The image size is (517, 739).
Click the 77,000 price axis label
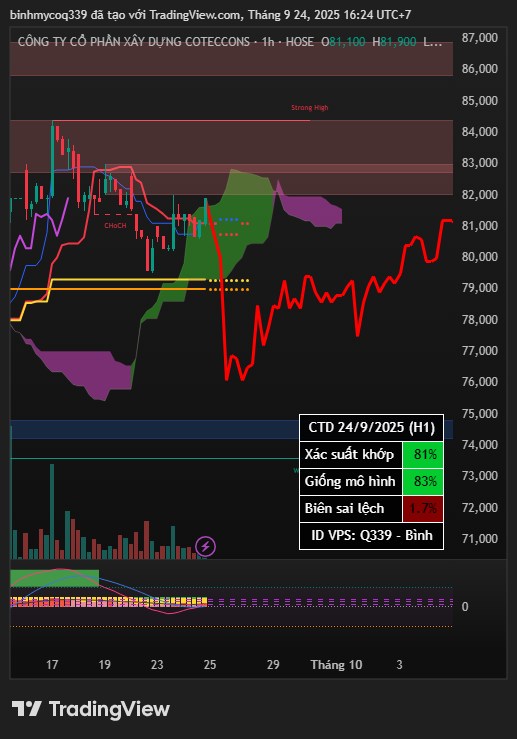(x=479, y=350)
